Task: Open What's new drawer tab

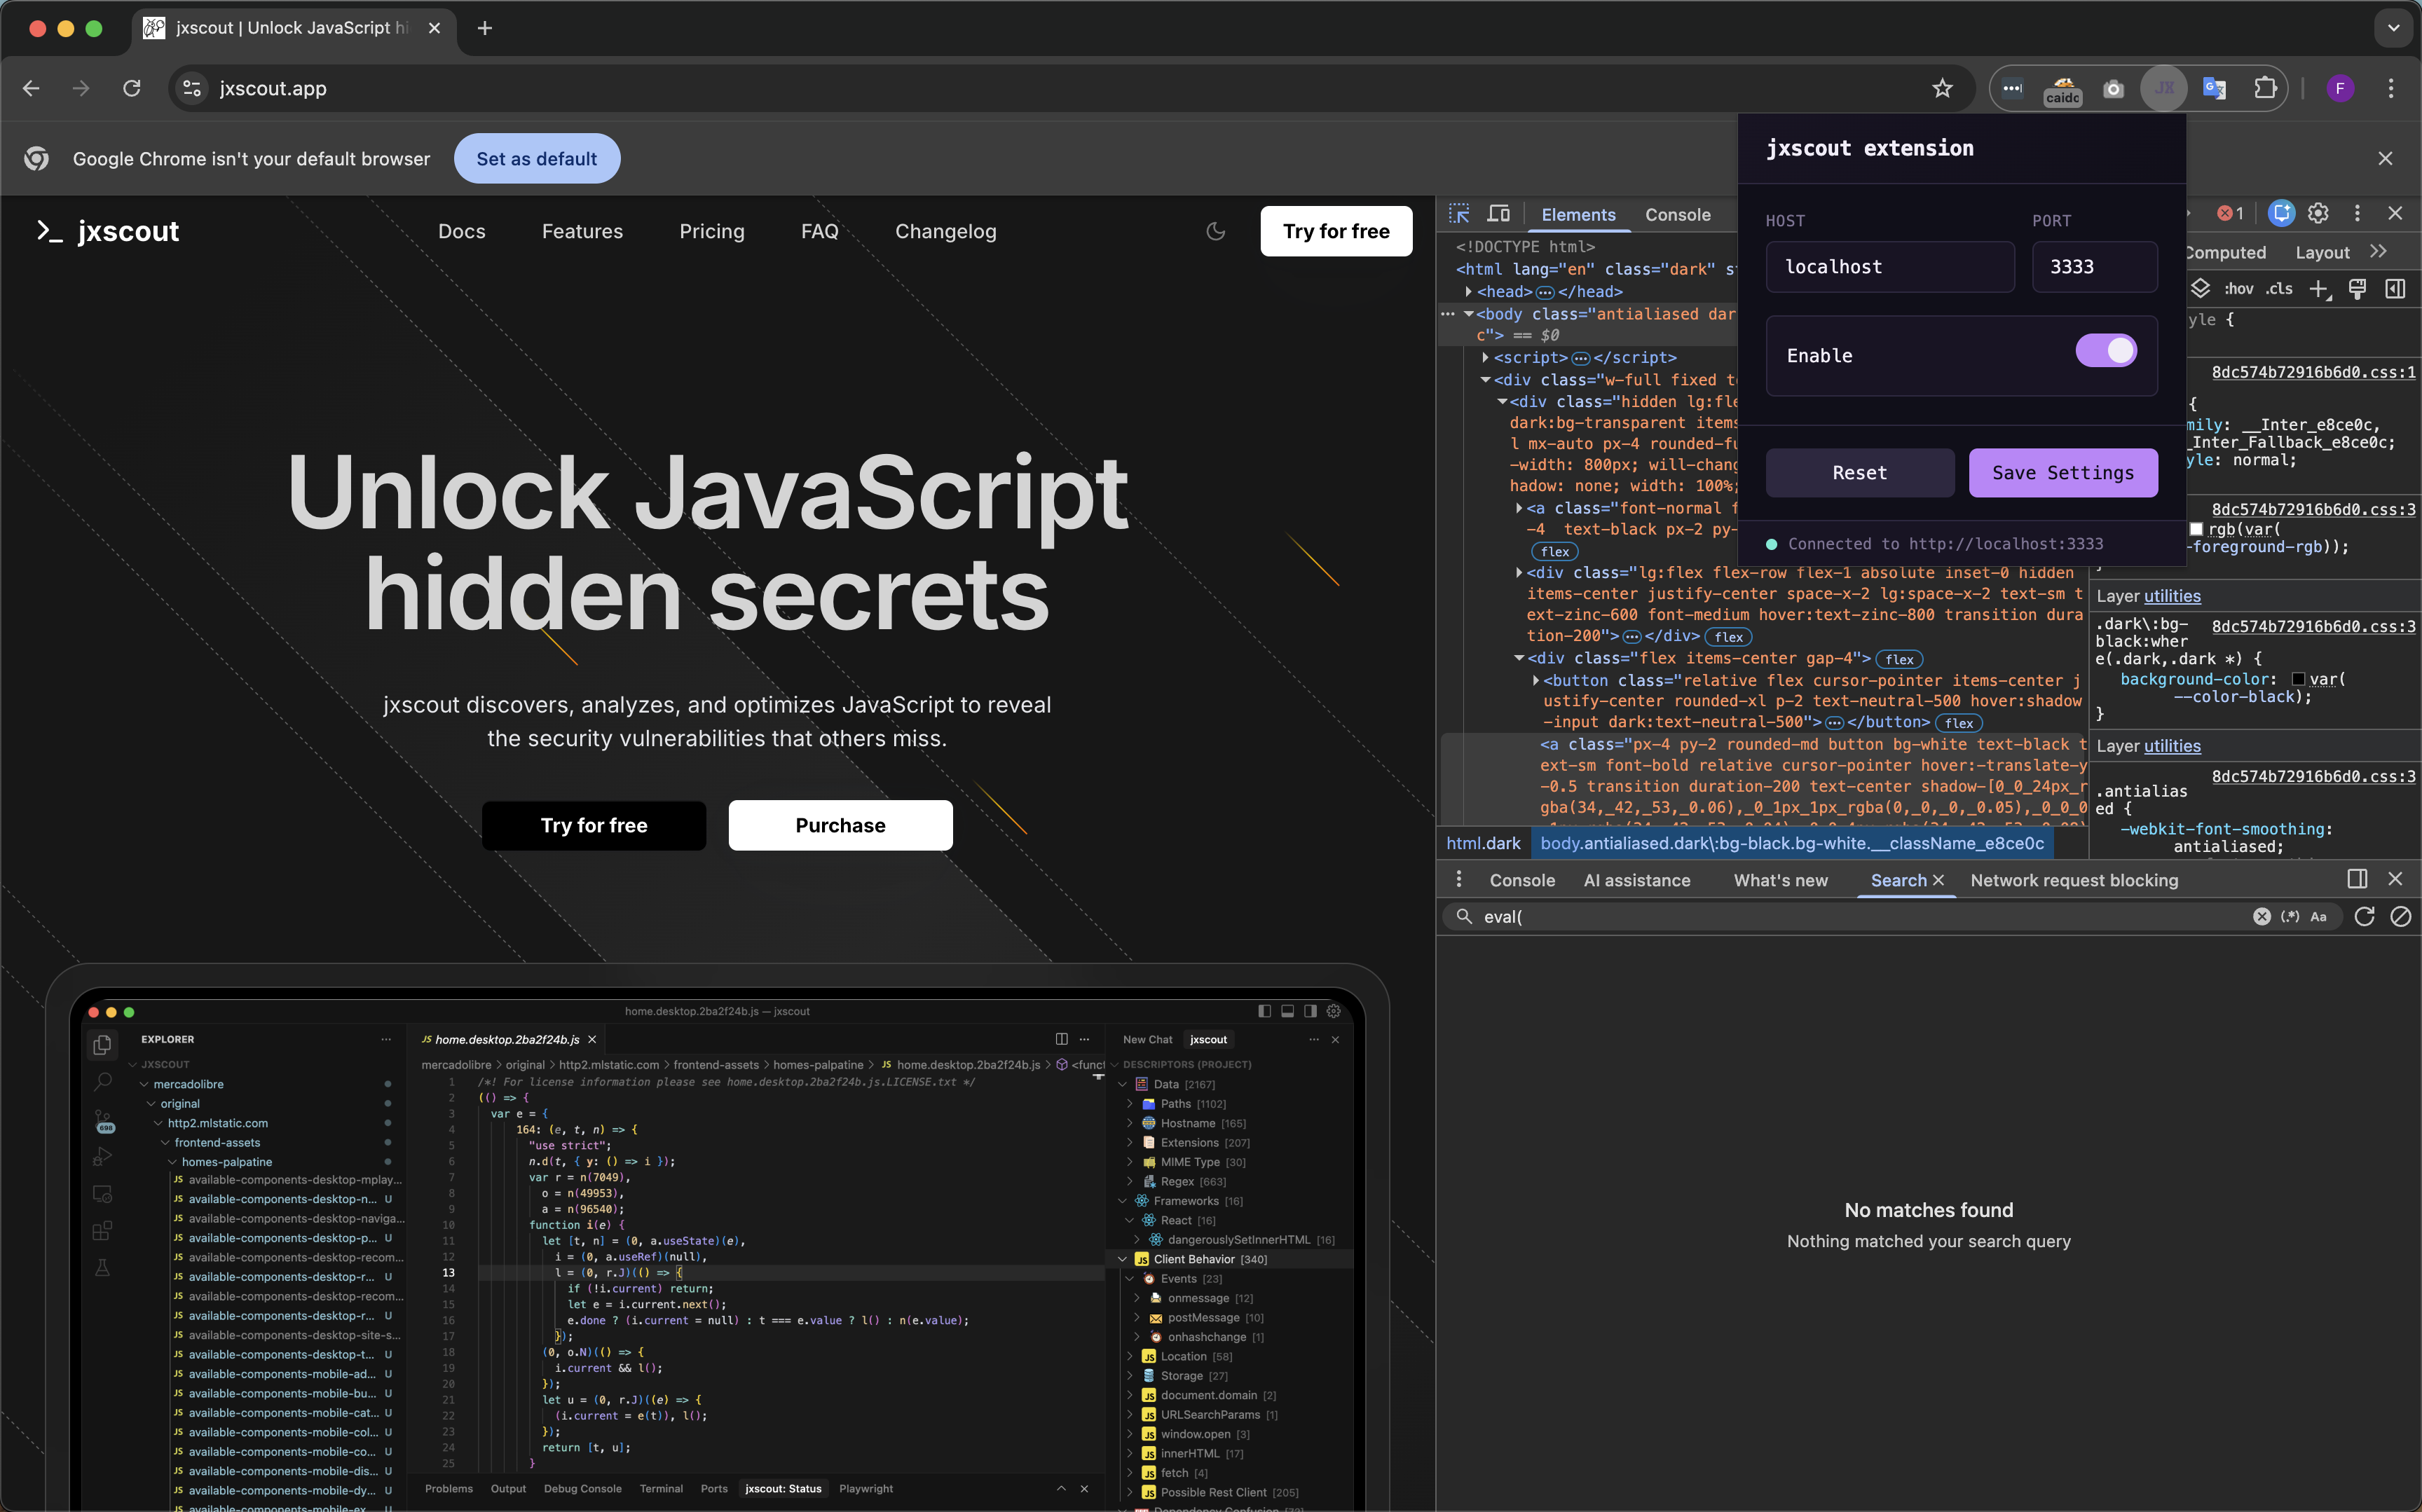Action: [1780, 880]
